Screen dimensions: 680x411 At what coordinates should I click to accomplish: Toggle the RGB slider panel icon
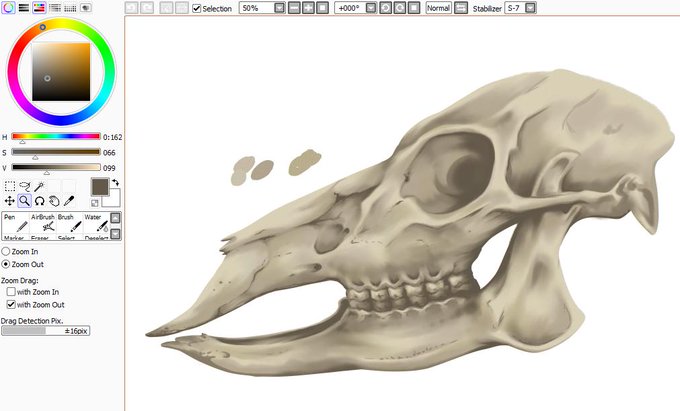click(24, 7)
